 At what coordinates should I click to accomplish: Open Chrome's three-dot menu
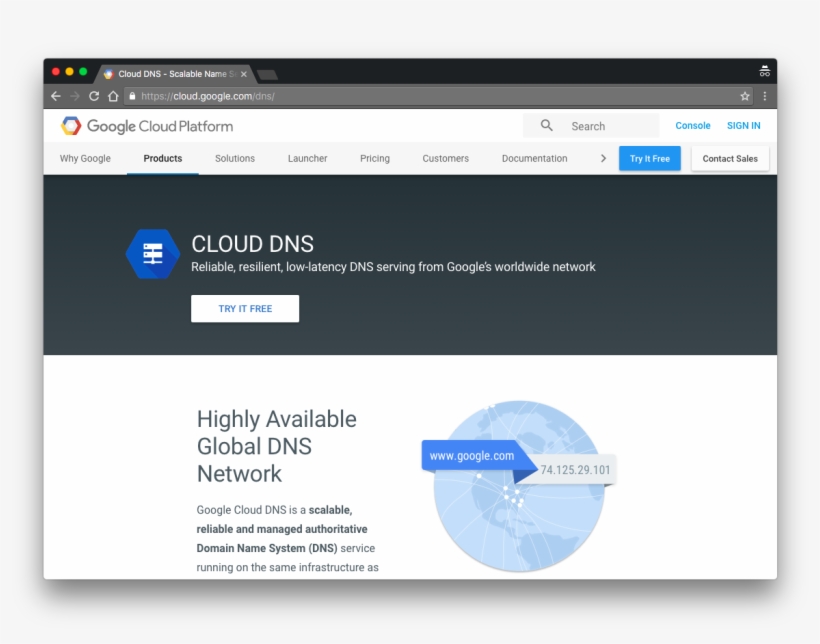(x=765, y=96)
